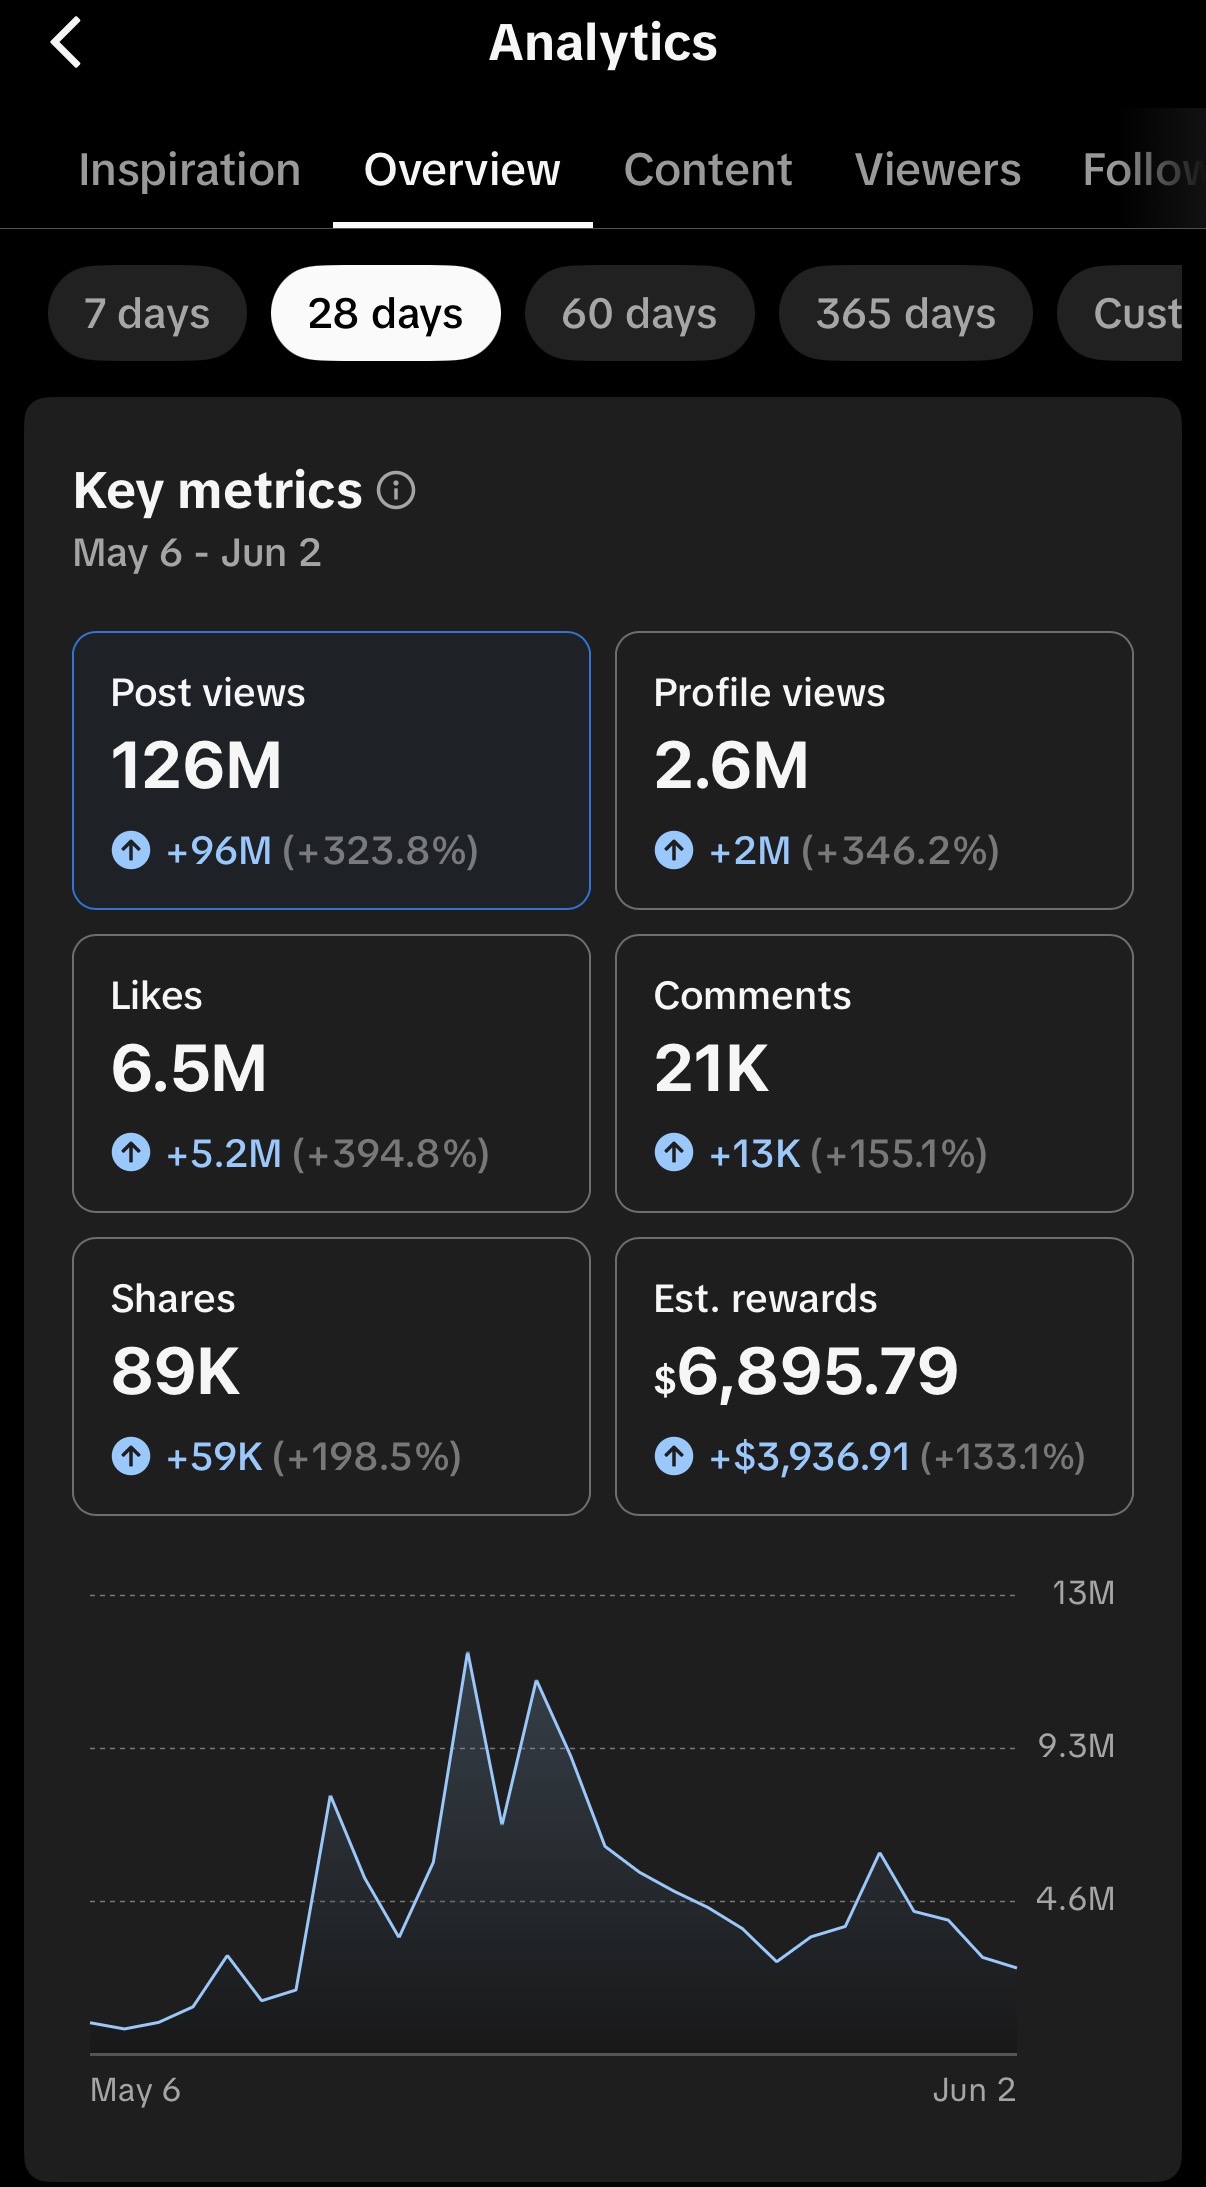1206x2187 pixels.
Task: Select the Shares metric card
Action: (x=331, y=1376)
